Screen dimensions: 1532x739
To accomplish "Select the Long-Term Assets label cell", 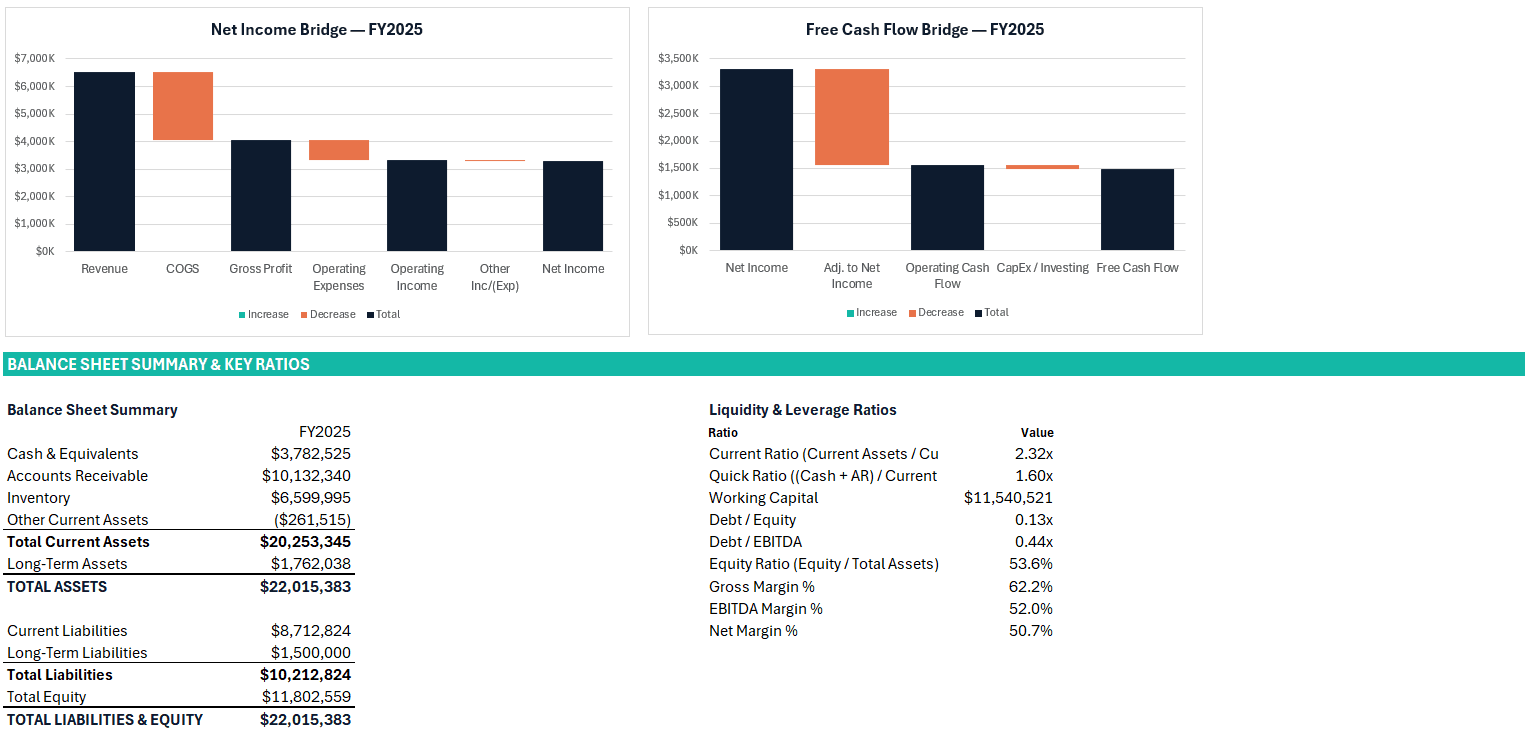I will click(67, 564).
